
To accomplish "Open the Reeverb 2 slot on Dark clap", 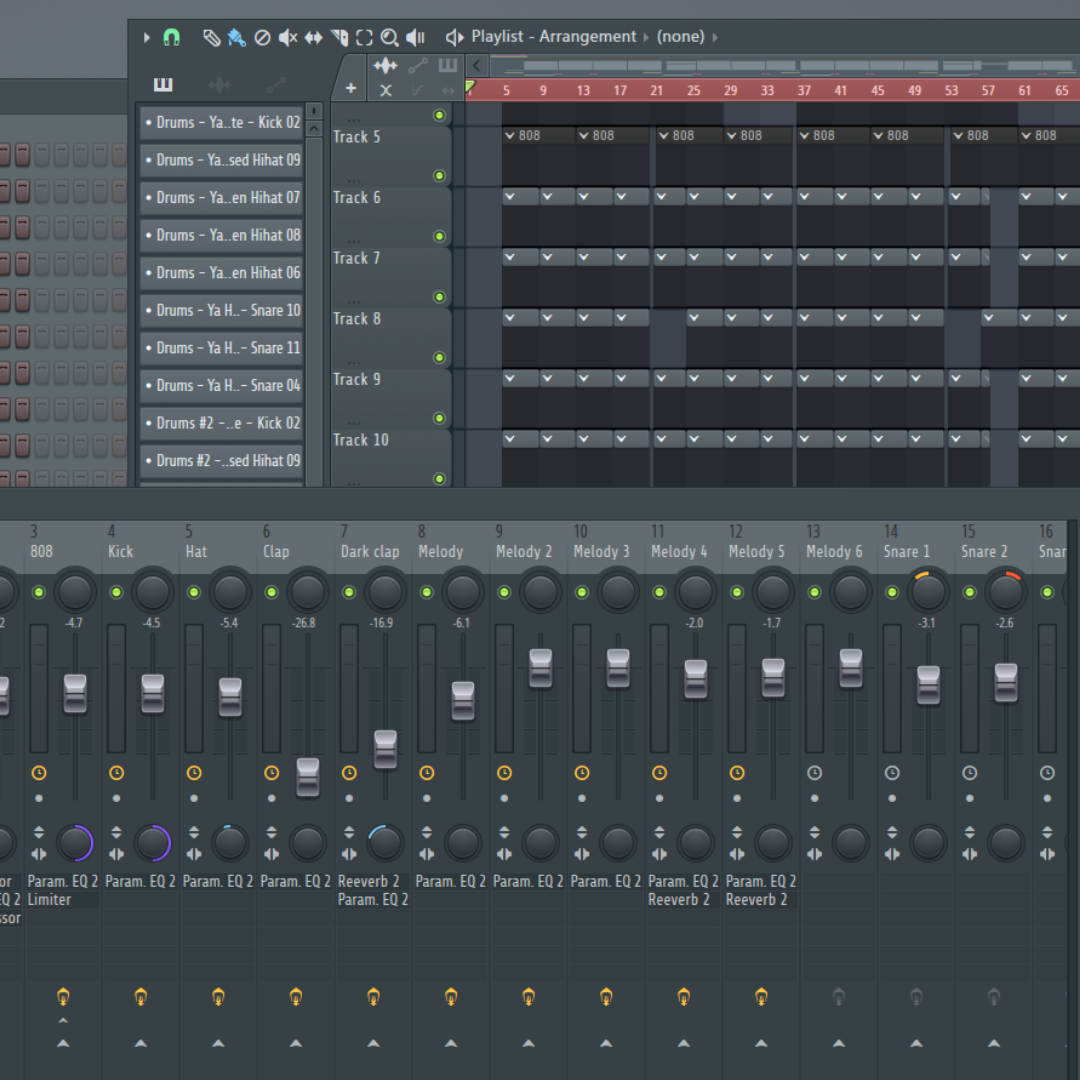I will [370, 881].
